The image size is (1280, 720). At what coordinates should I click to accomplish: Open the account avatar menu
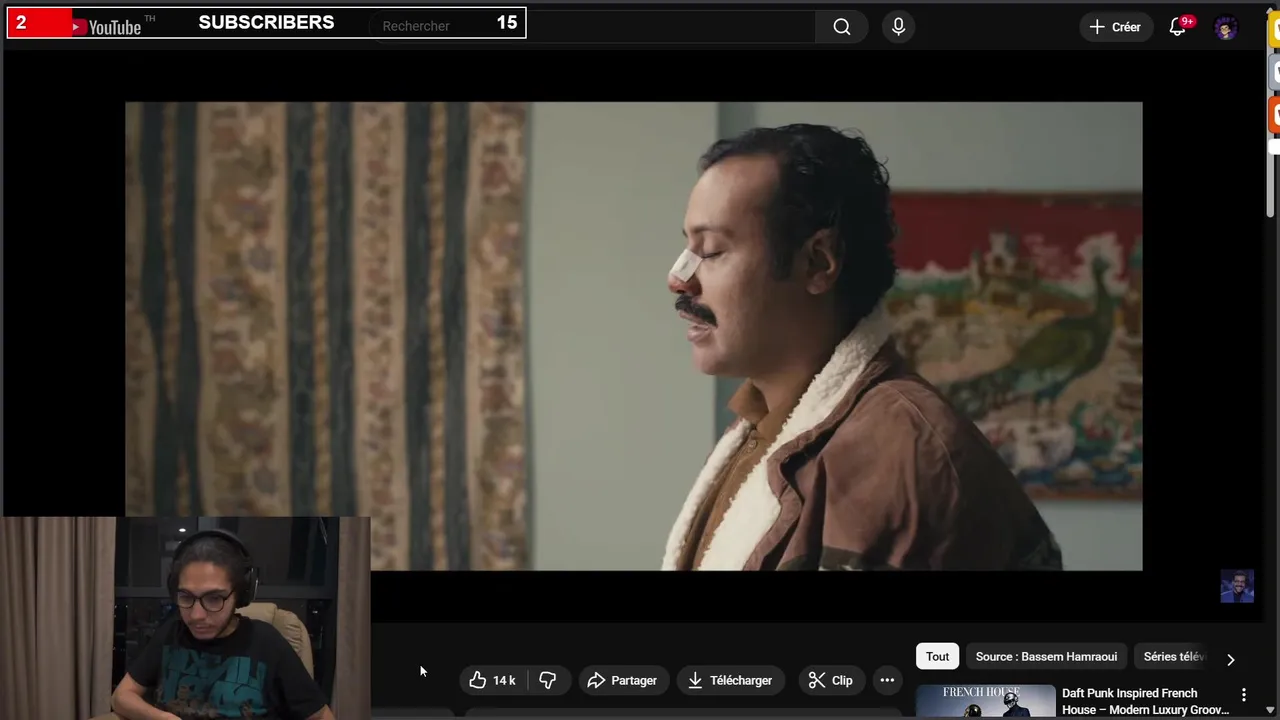point(1226,27)
